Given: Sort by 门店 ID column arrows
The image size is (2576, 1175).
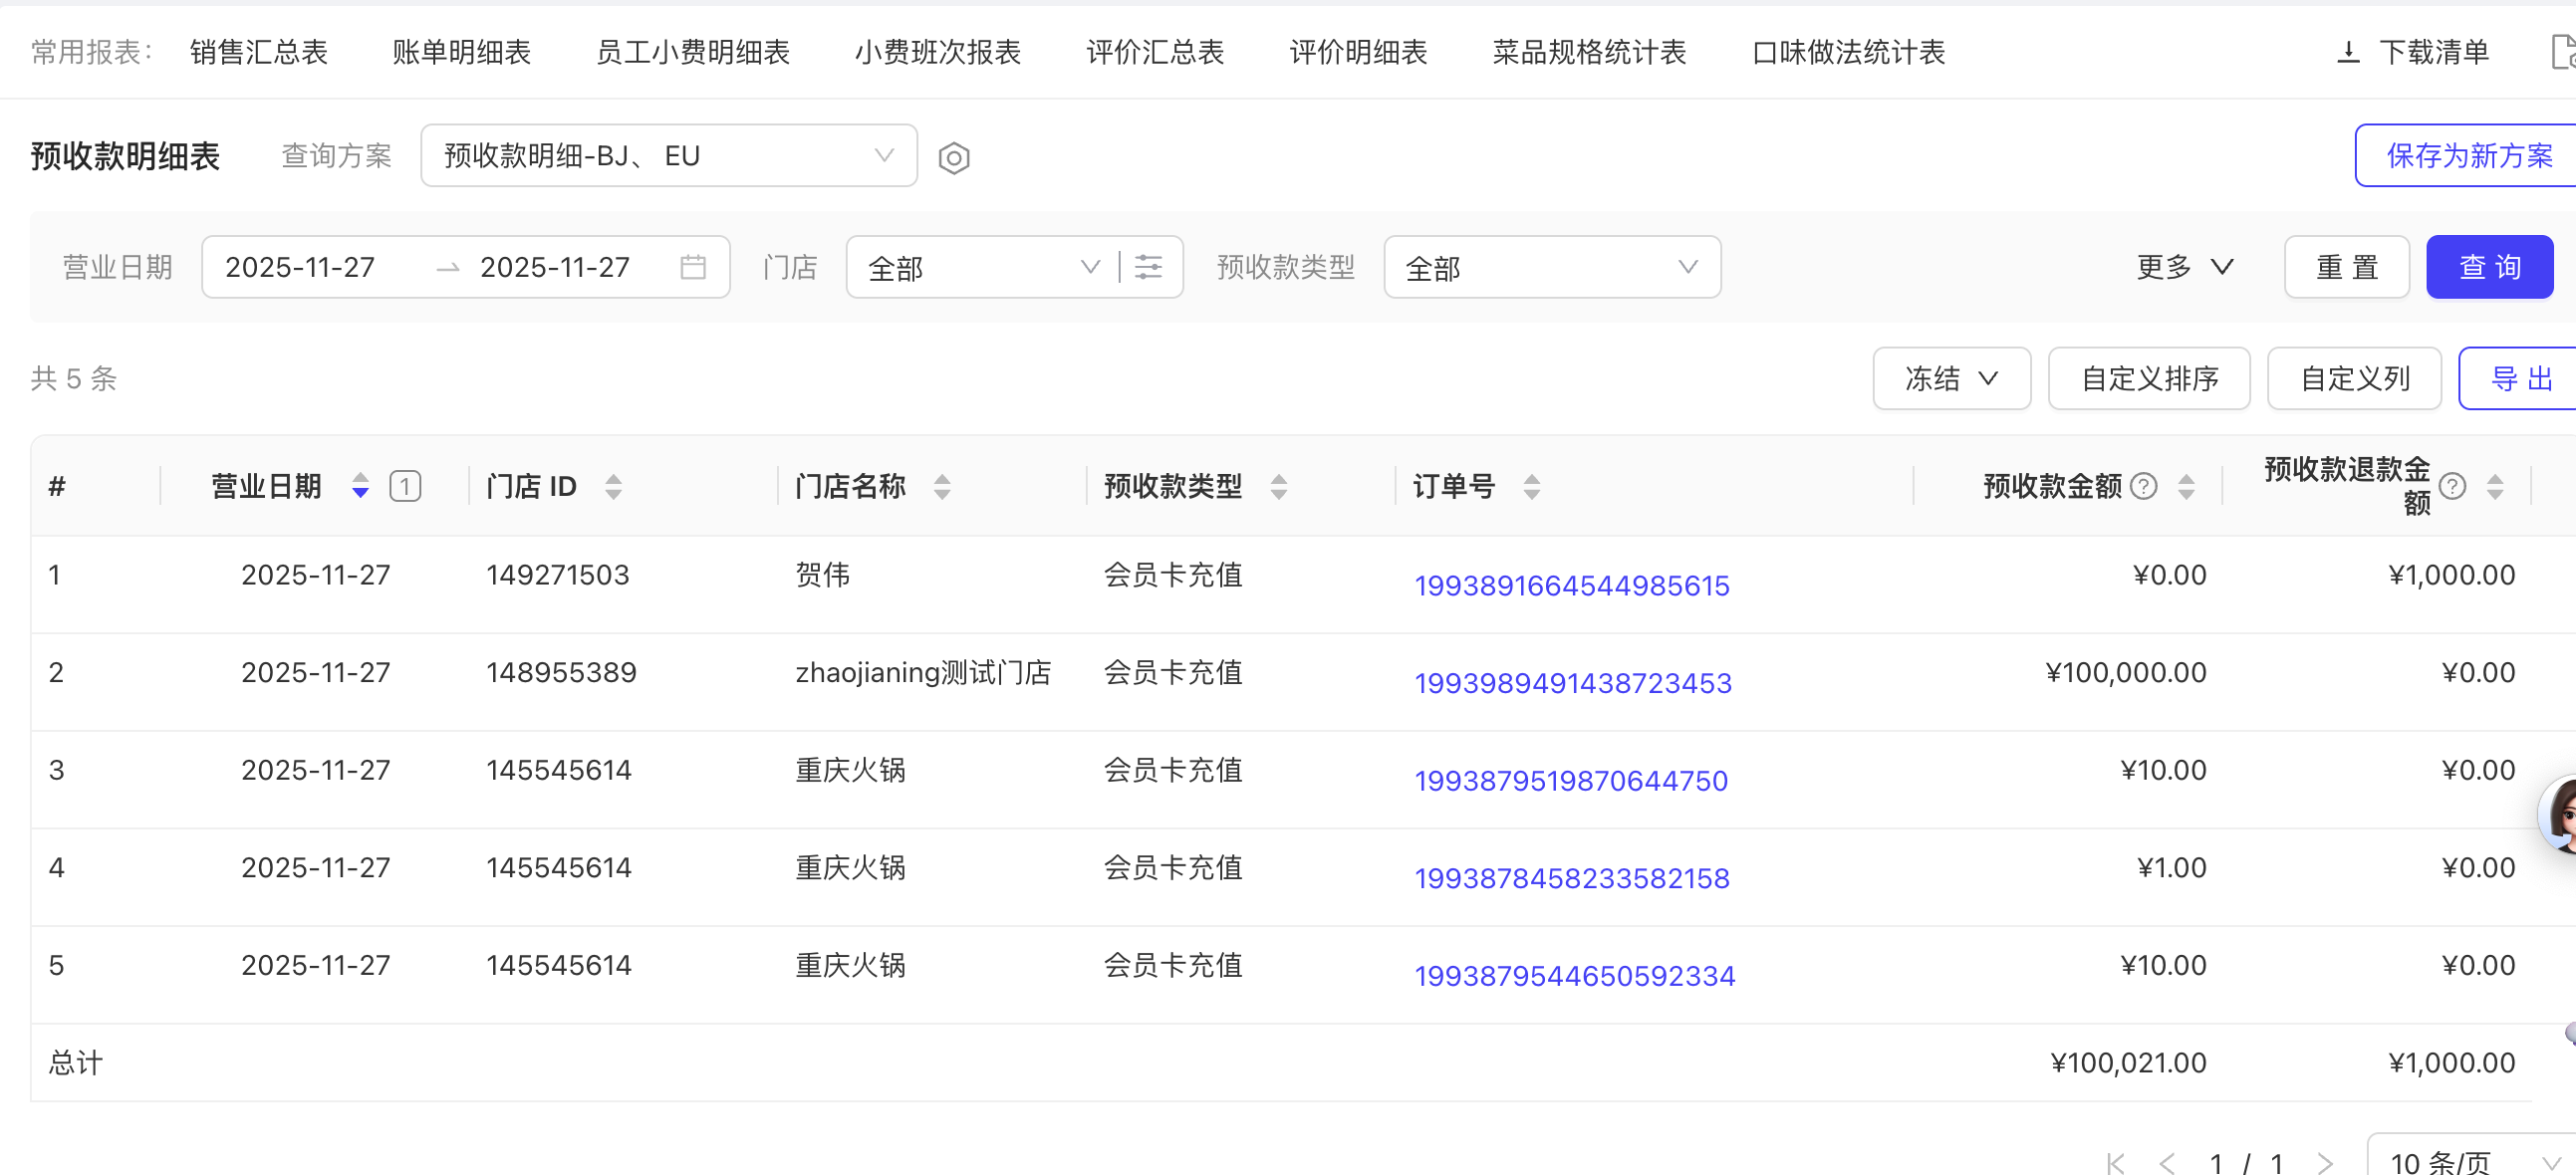Looking at the screenshot, I should point(613,487).
